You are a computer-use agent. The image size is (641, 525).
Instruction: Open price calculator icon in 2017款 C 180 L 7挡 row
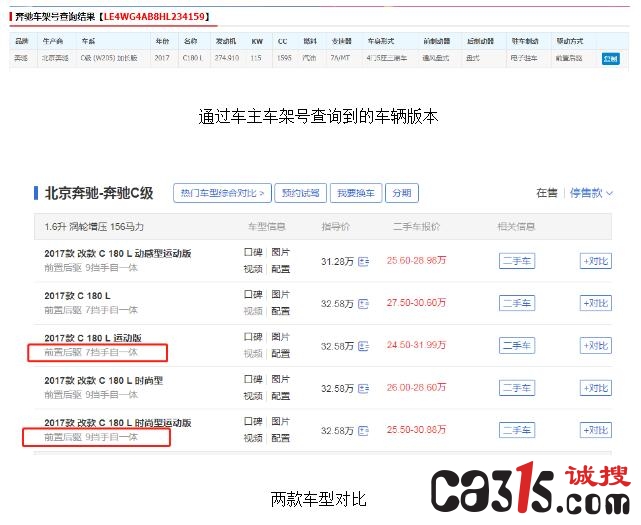(x=363, y=304)
